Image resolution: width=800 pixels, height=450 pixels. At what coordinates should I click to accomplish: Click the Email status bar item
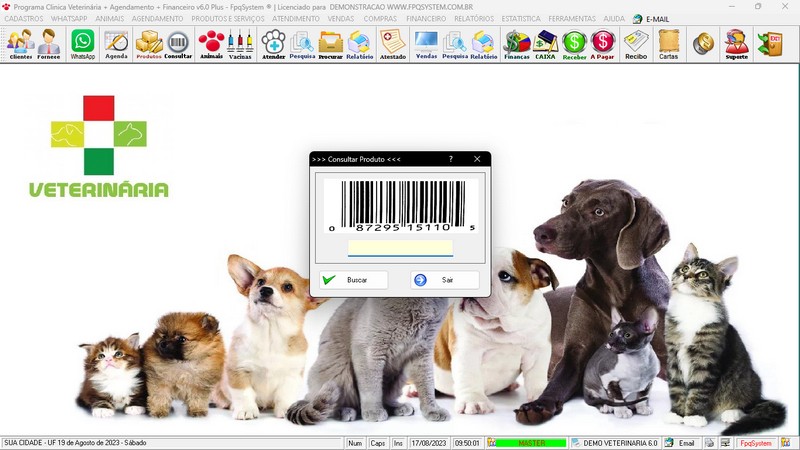680,443
